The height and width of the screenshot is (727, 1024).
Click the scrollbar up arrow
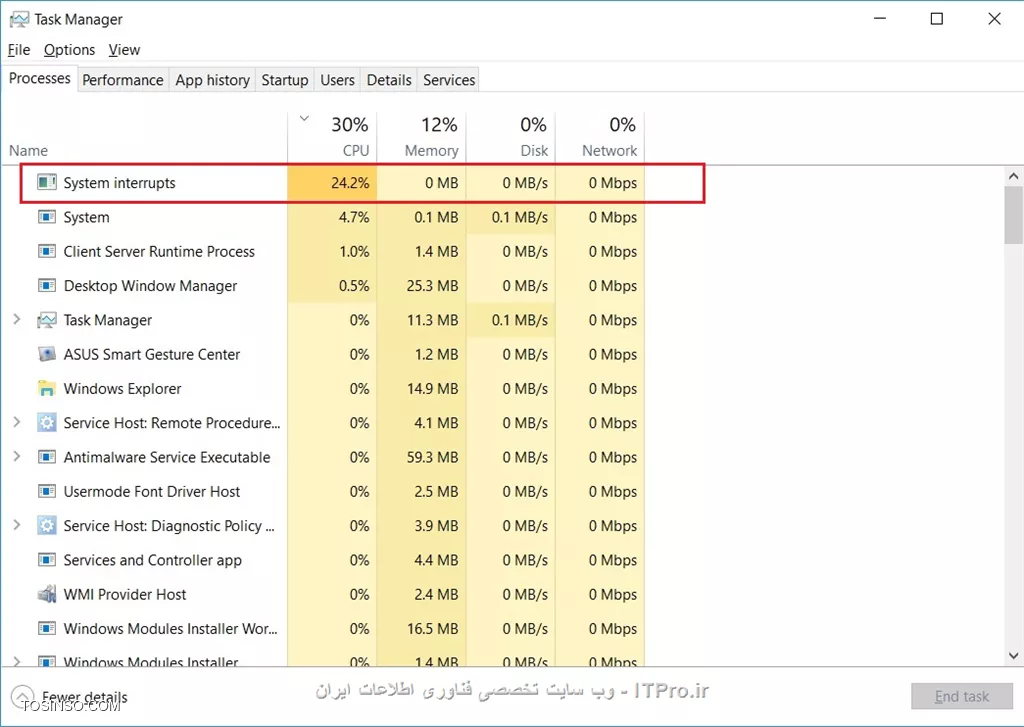[1014, 176]
